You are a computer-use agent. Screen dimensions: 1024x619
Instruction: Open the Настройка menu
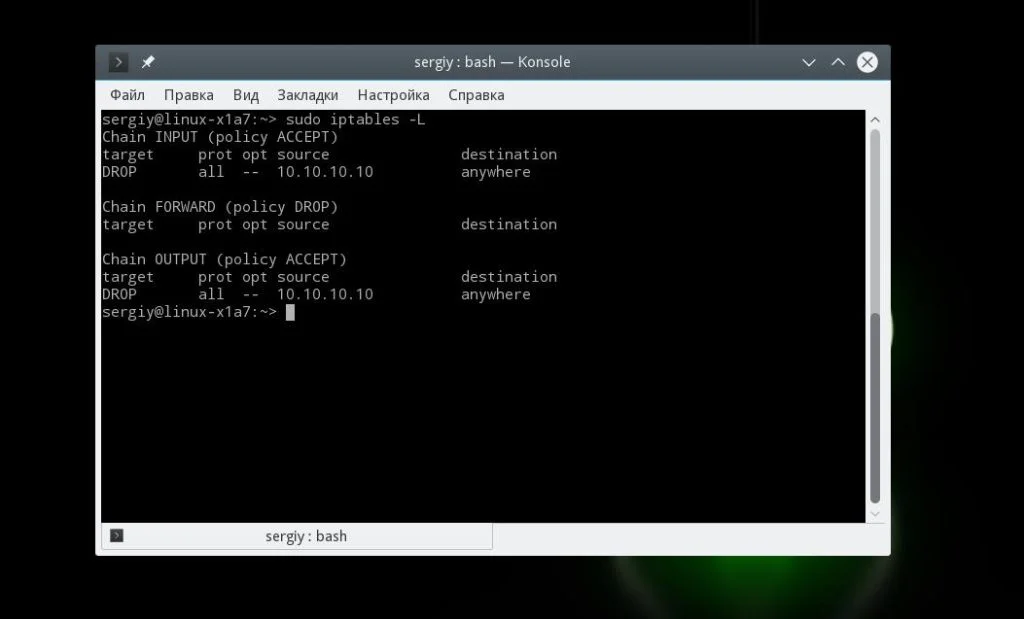click(x=394, y=95)
